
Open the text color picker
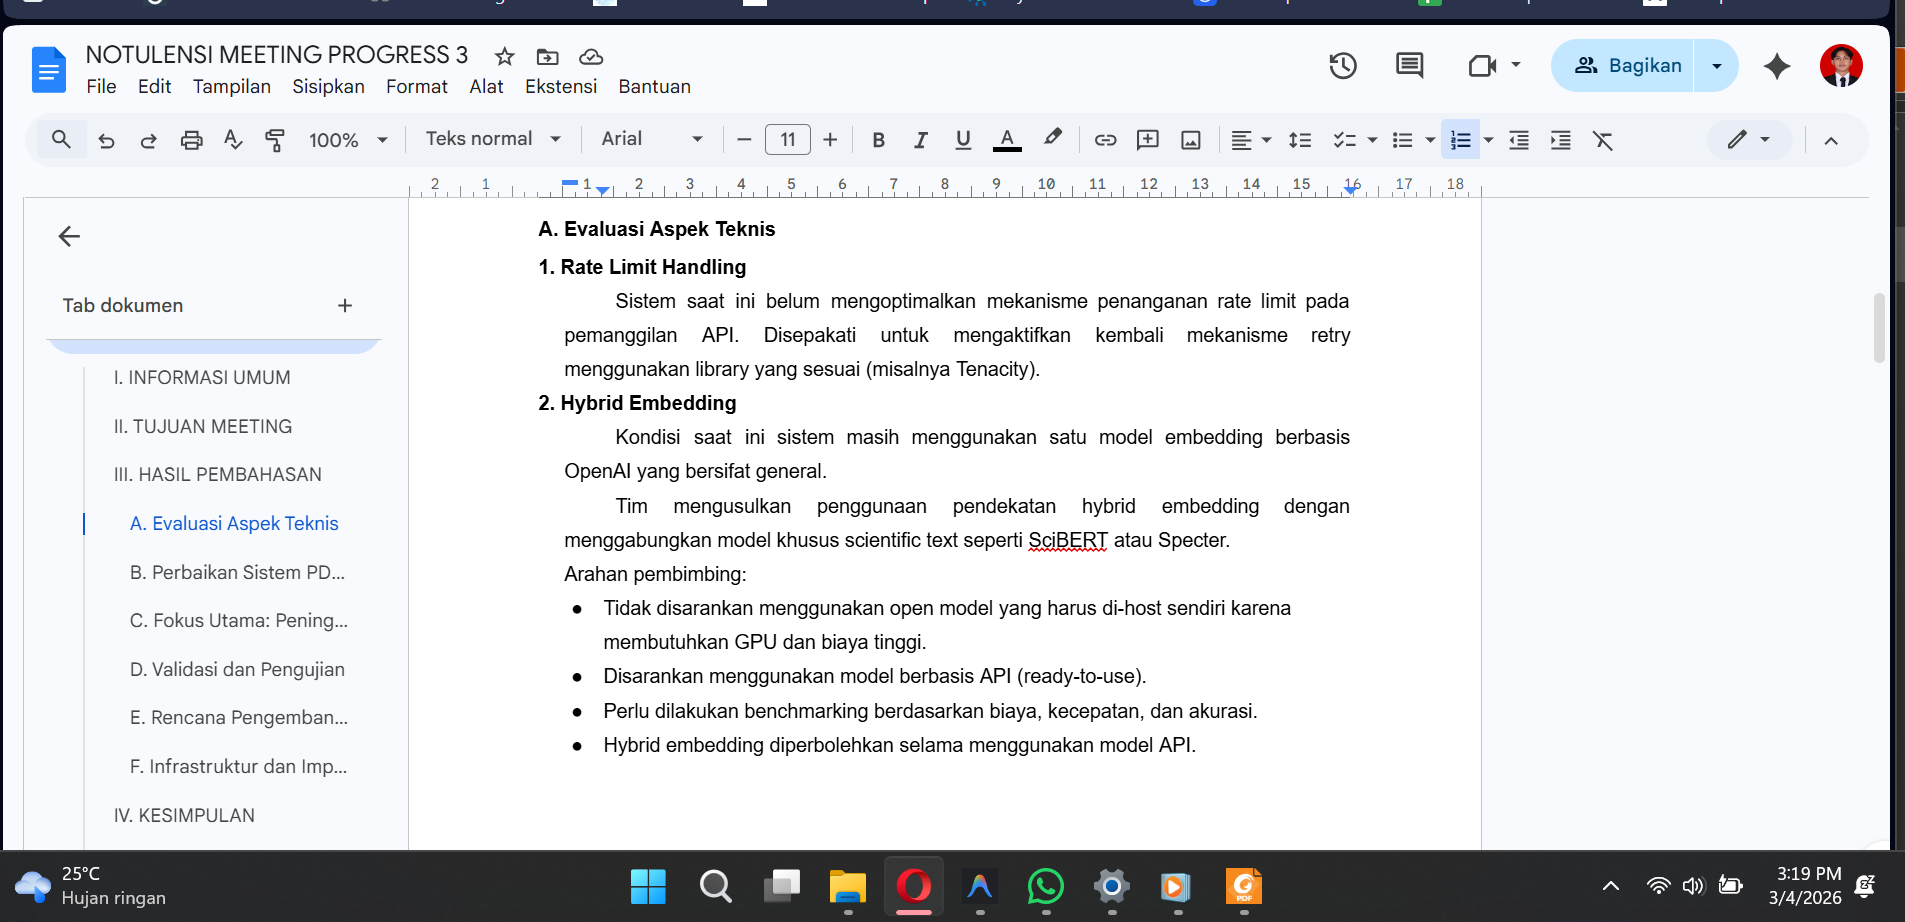[1007, 140]
